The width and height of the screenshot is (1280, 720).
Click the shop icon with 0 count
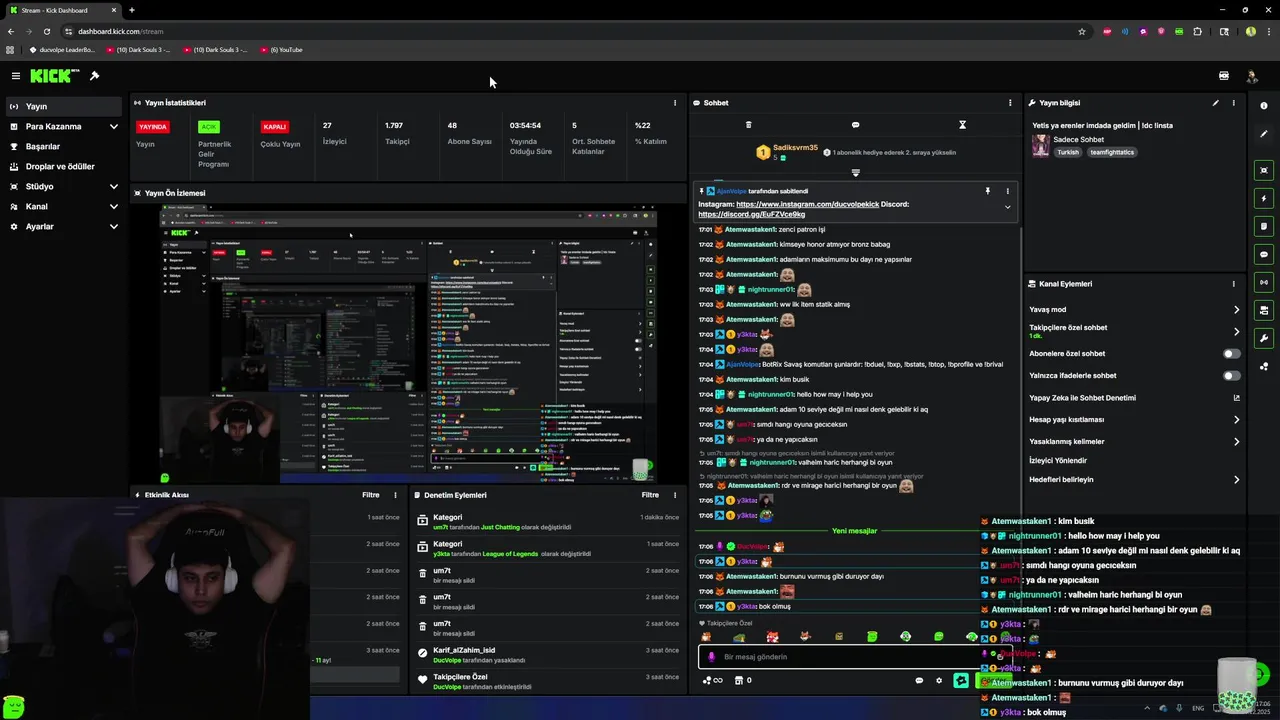point(743,681)
